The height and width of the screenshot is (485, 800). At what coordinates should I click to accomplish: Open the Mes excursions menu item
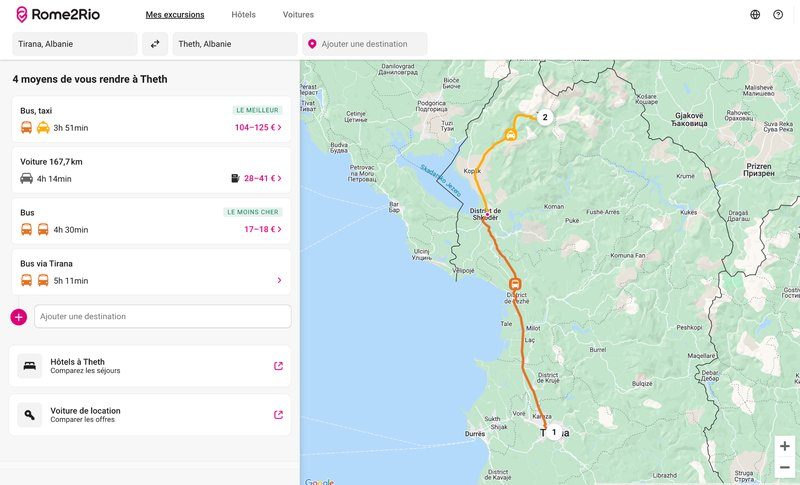pyautogui.click(x=175, y=15)
